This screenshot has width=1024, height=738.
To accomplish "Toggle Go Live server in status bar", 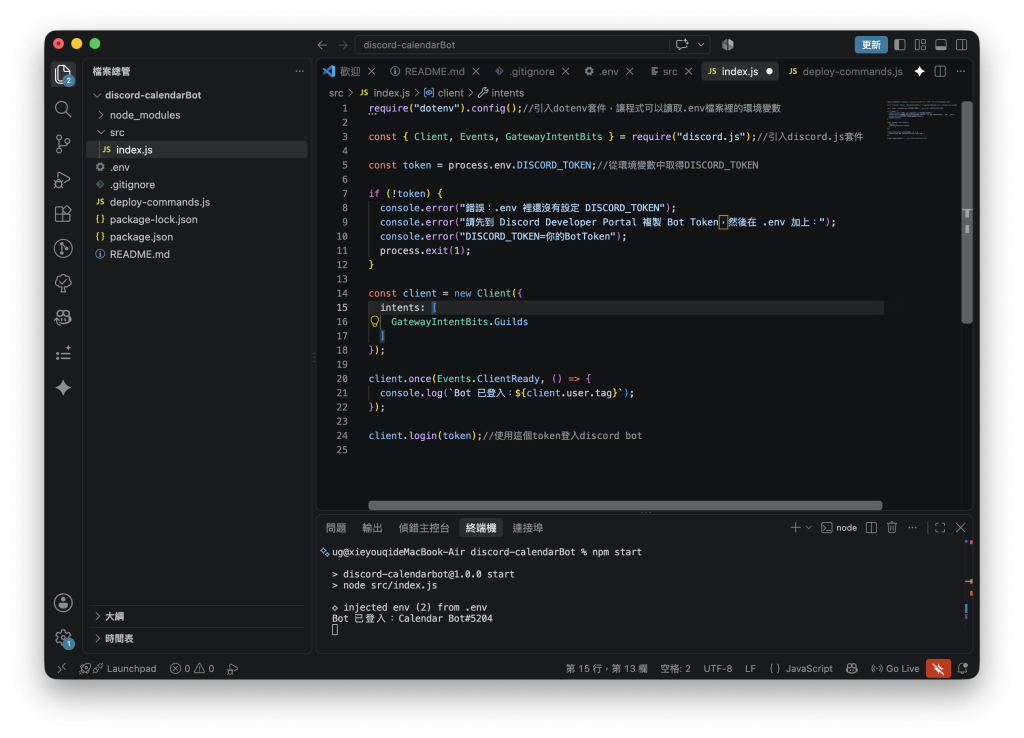I will point(895,668).
